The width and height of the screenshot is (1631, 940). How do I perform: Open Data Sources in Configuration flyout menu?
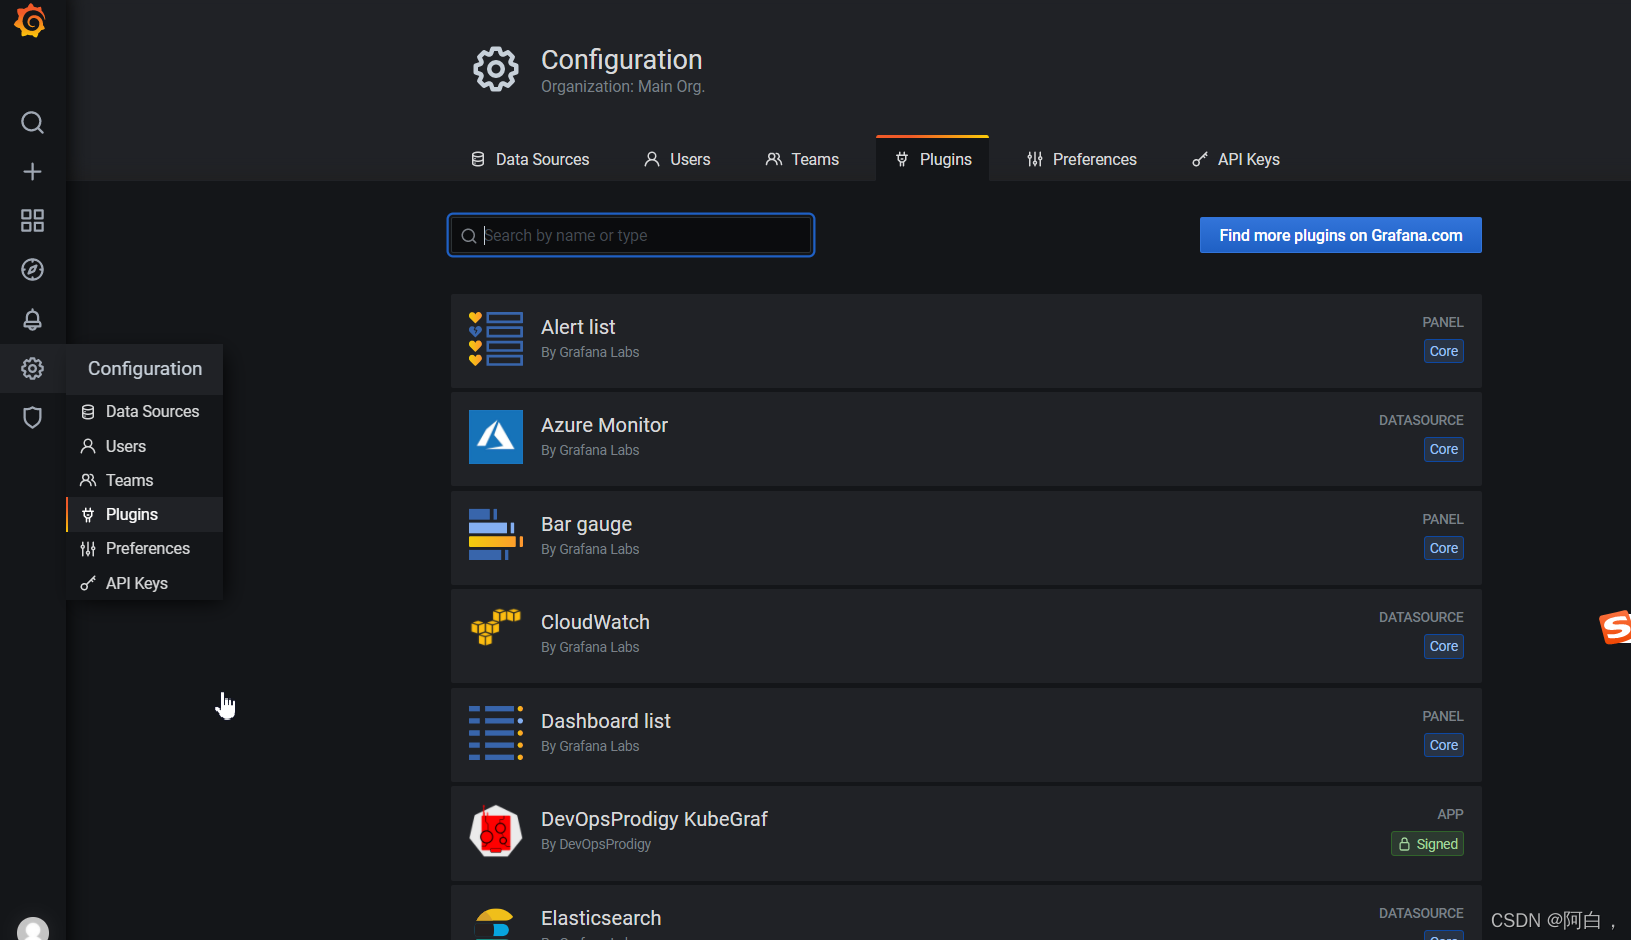(x=145, y=412)
